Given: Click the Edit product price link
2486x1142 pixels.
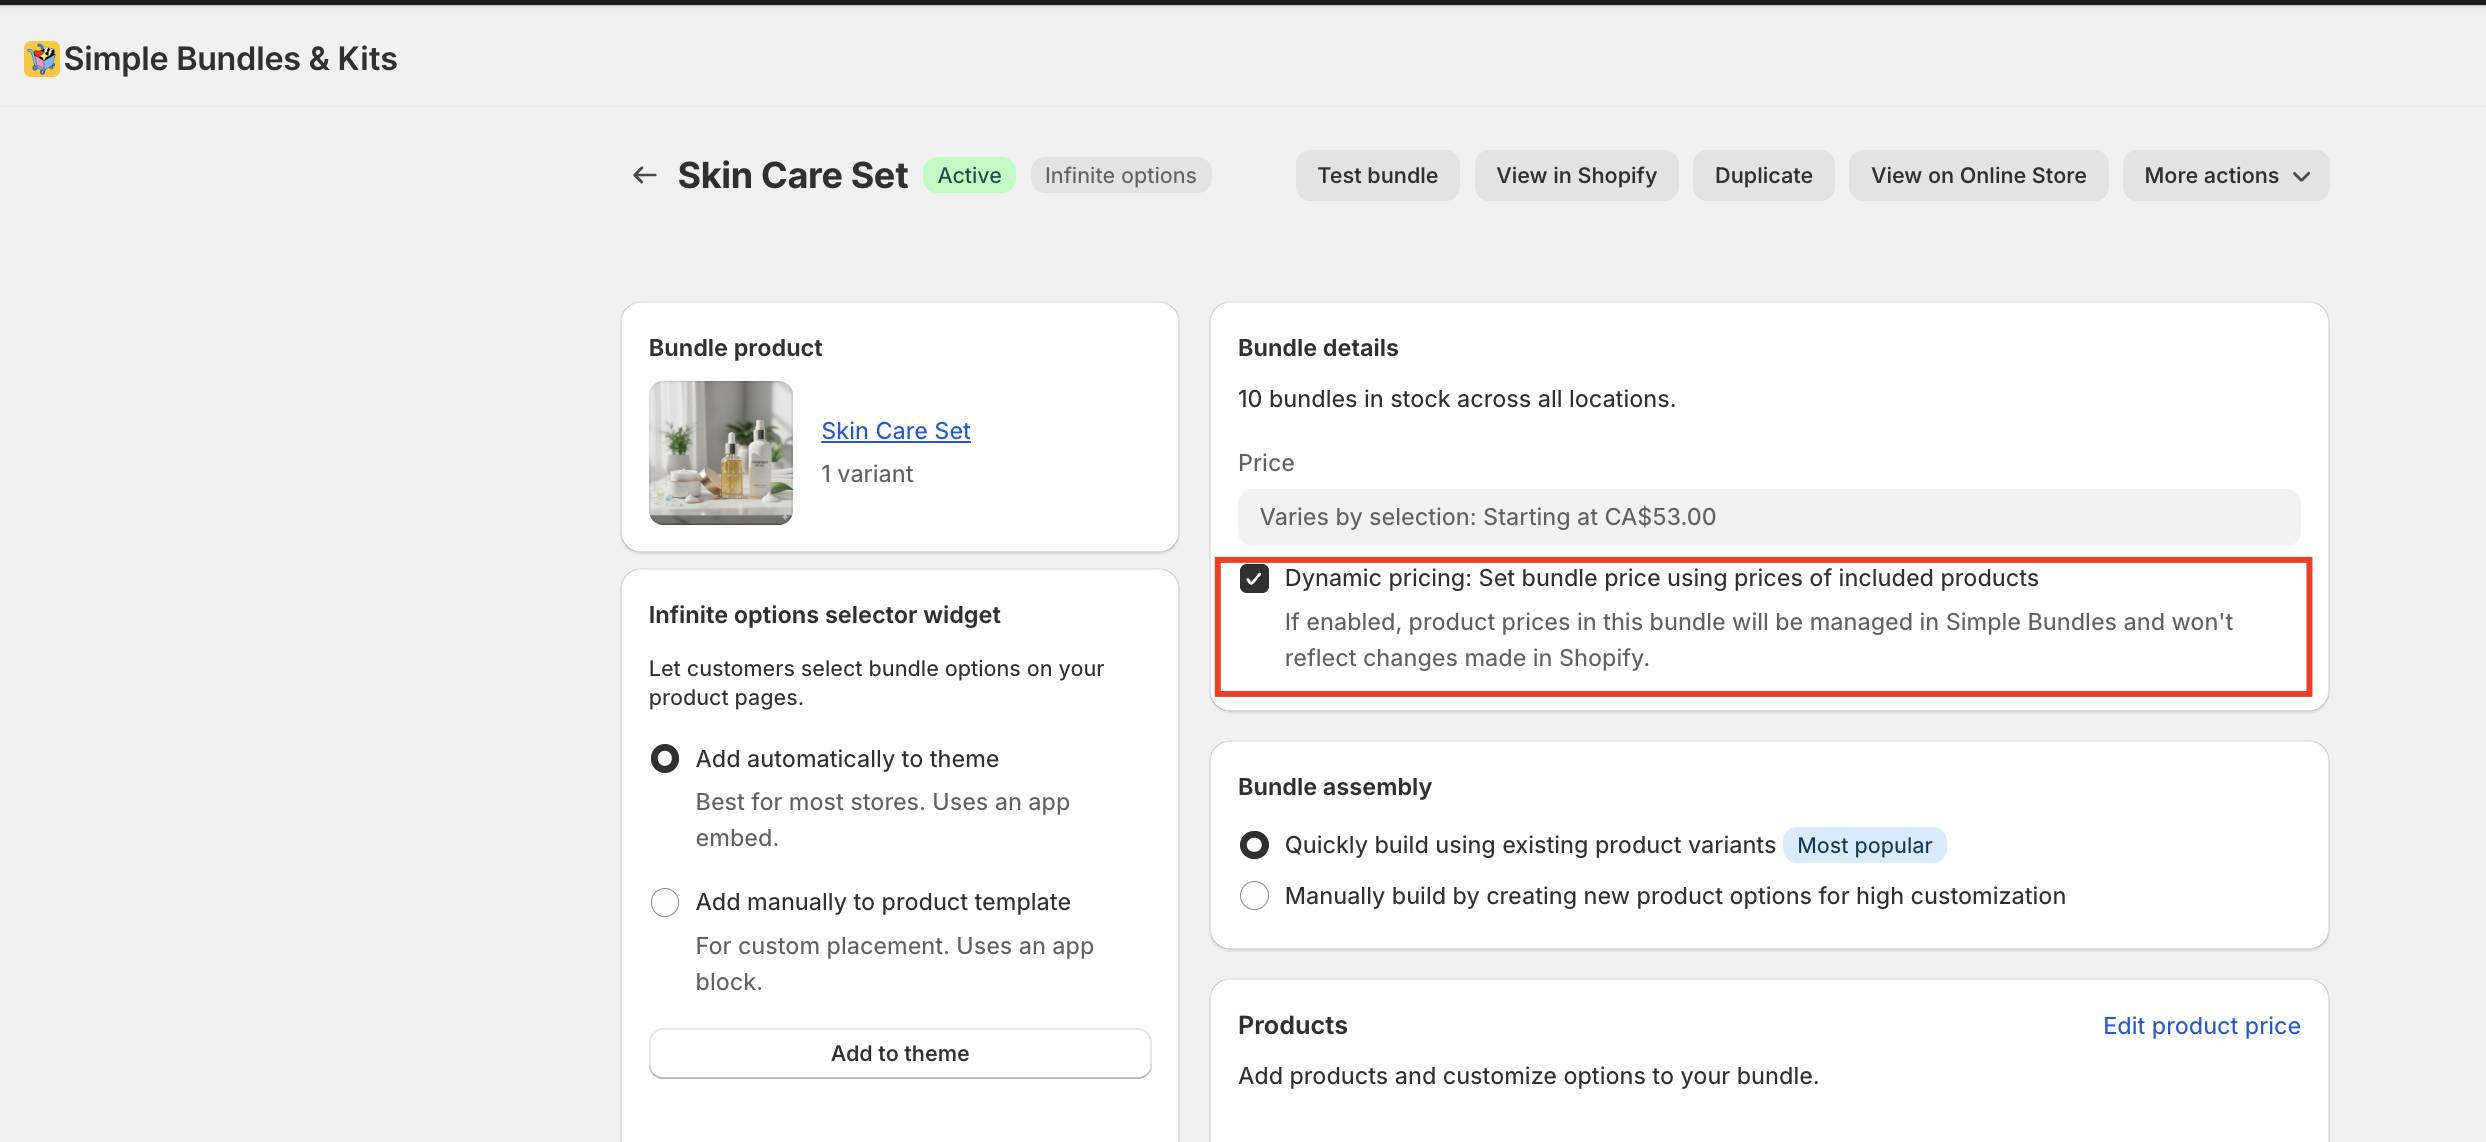Looking at the screenshot, I should tap(2201, 1026).
